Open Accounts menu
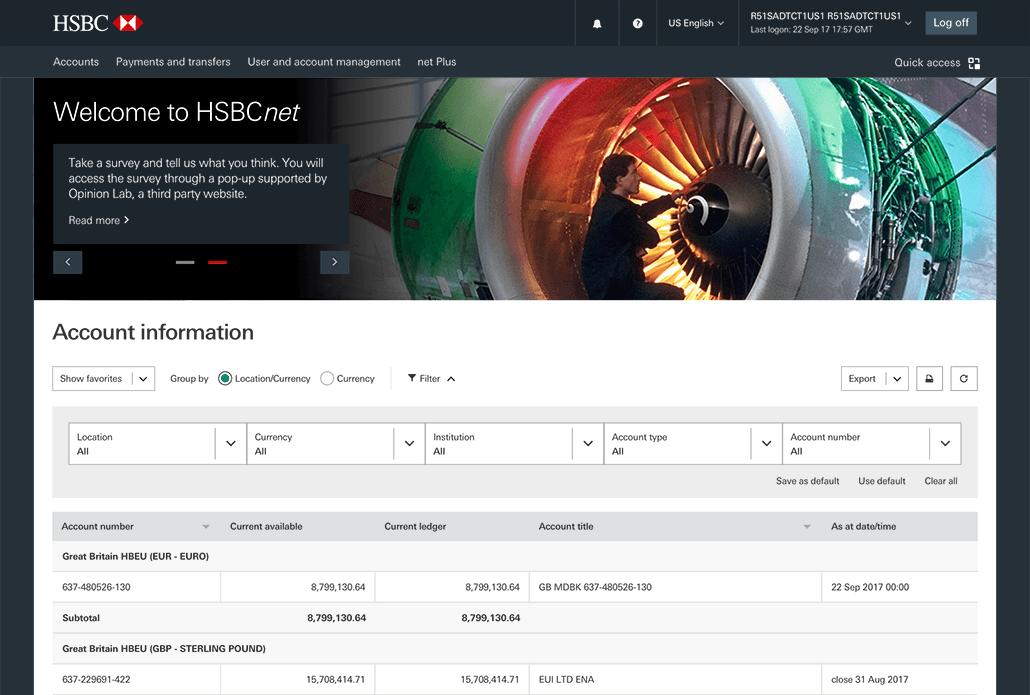Image resolution: width=1030 pixels, height=695 pixels. 76,62
